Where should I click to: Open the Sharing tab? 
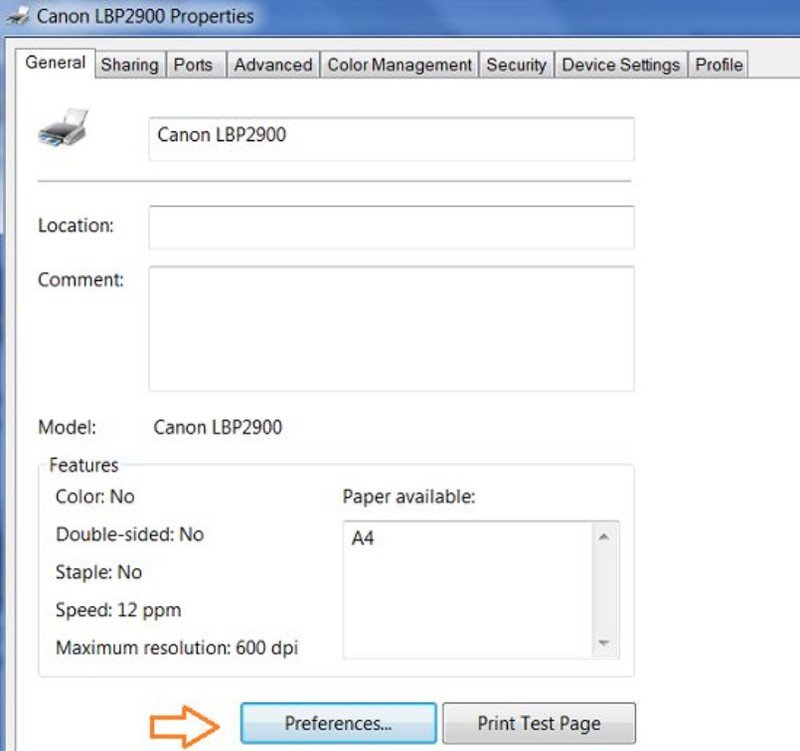click(130, 65)
